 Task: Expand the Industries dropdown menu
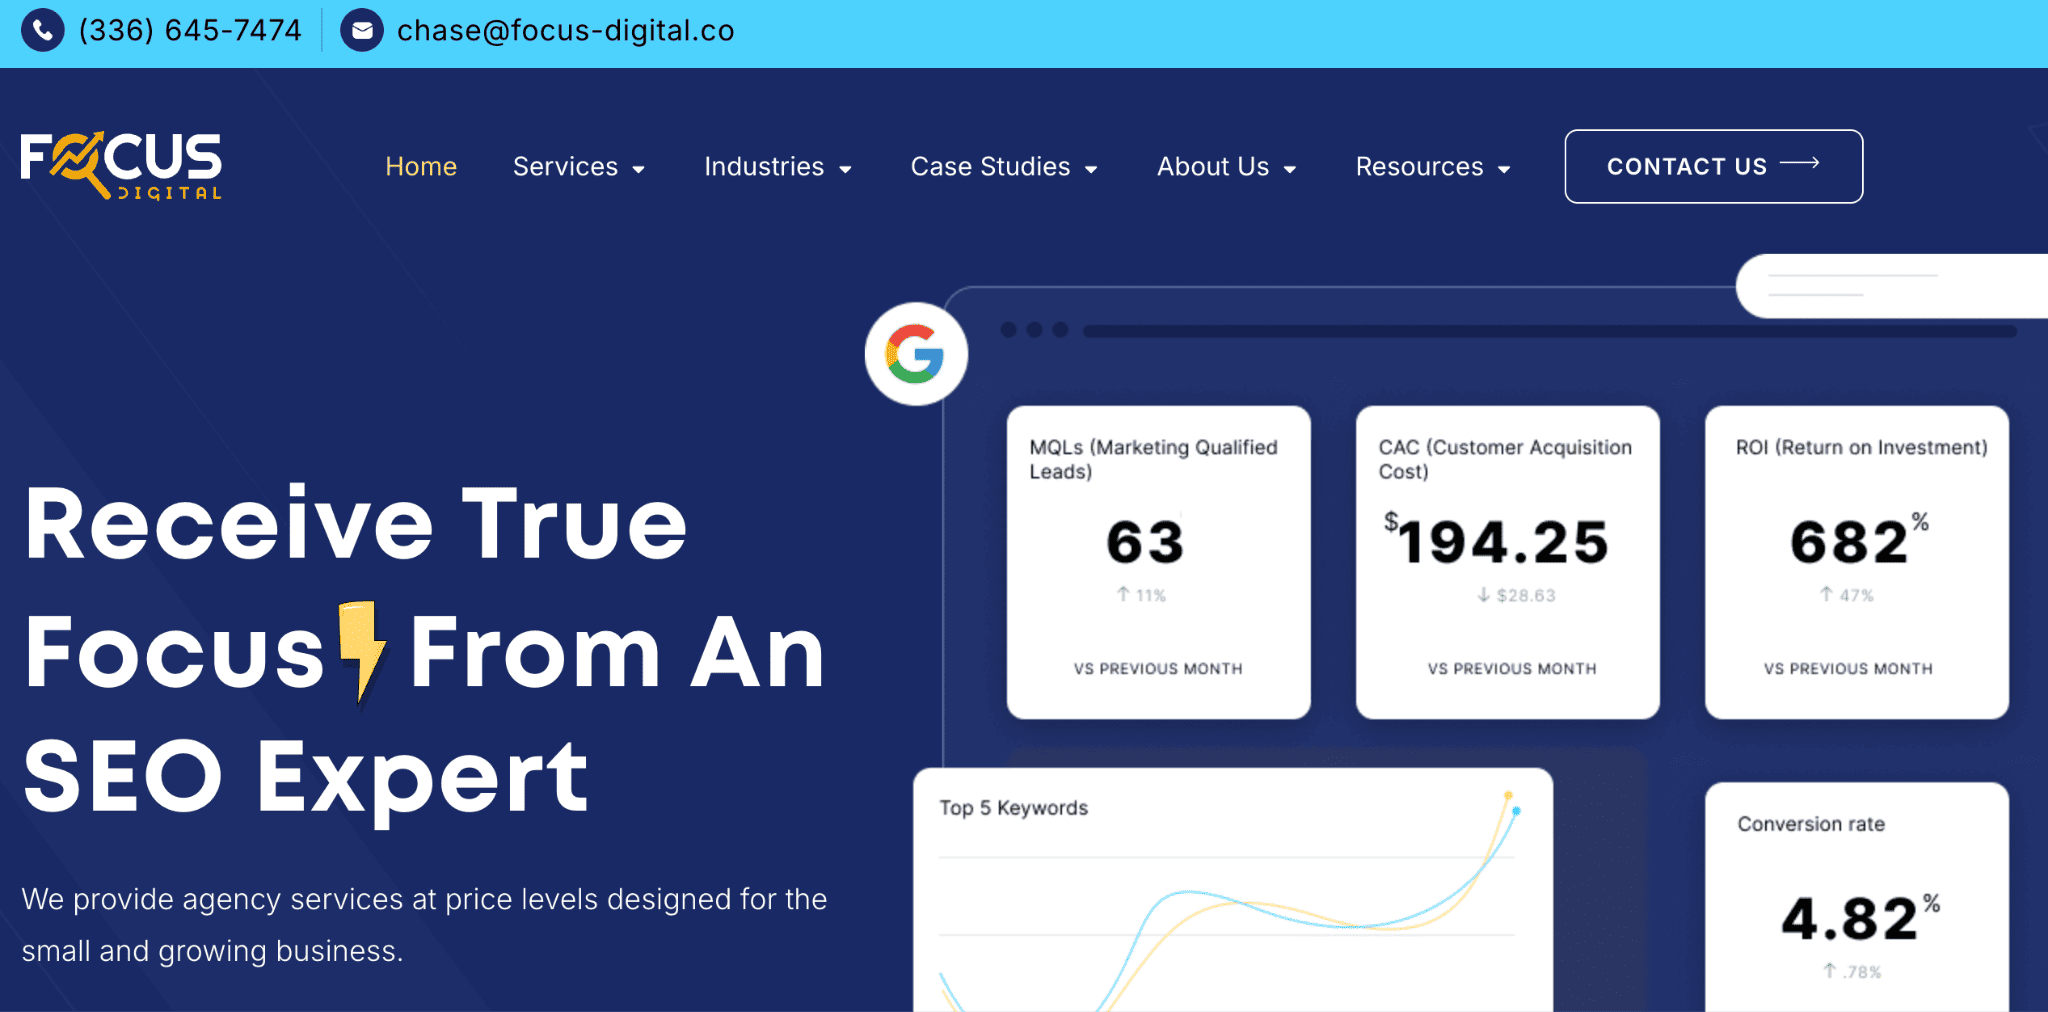777,167
